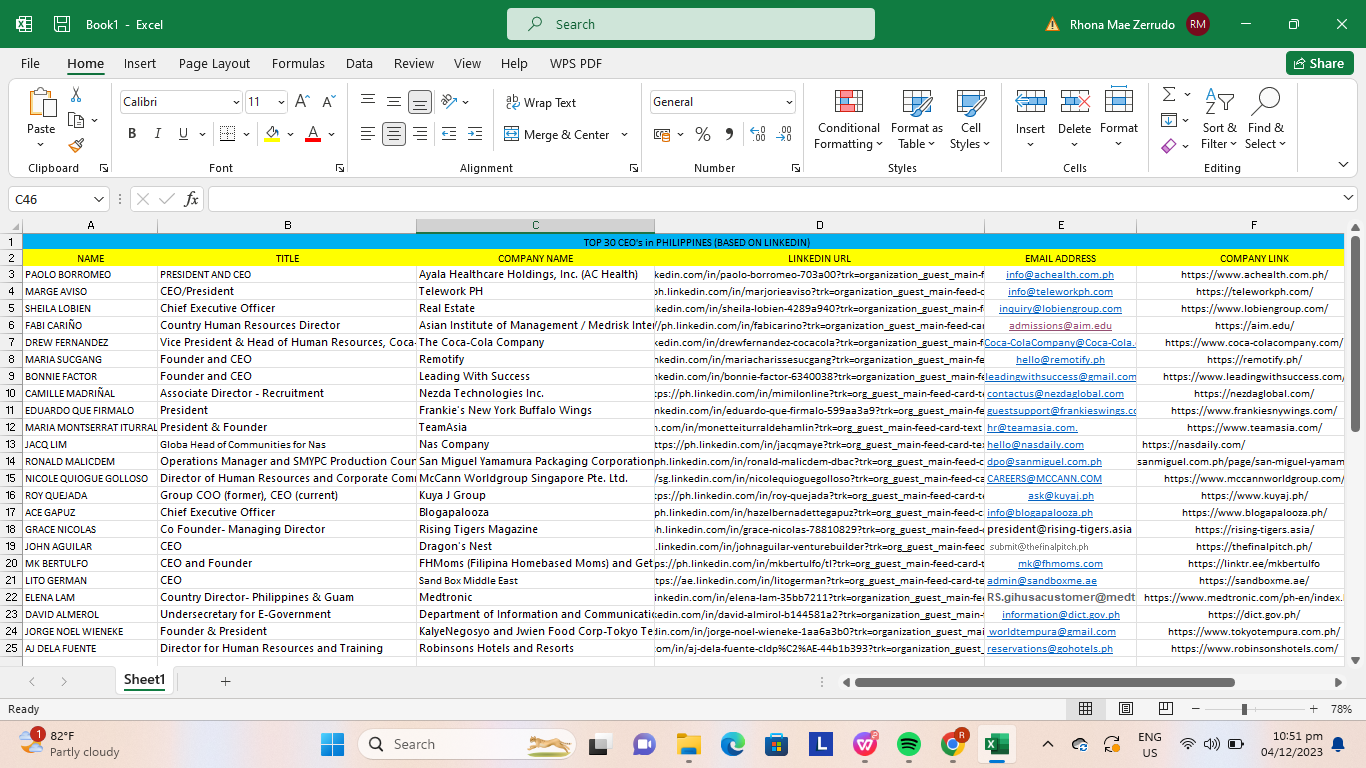Viewport: 1366px width, 768px height.
Task: Click Increase Decimal icon
Action: (x=757, y=134)
